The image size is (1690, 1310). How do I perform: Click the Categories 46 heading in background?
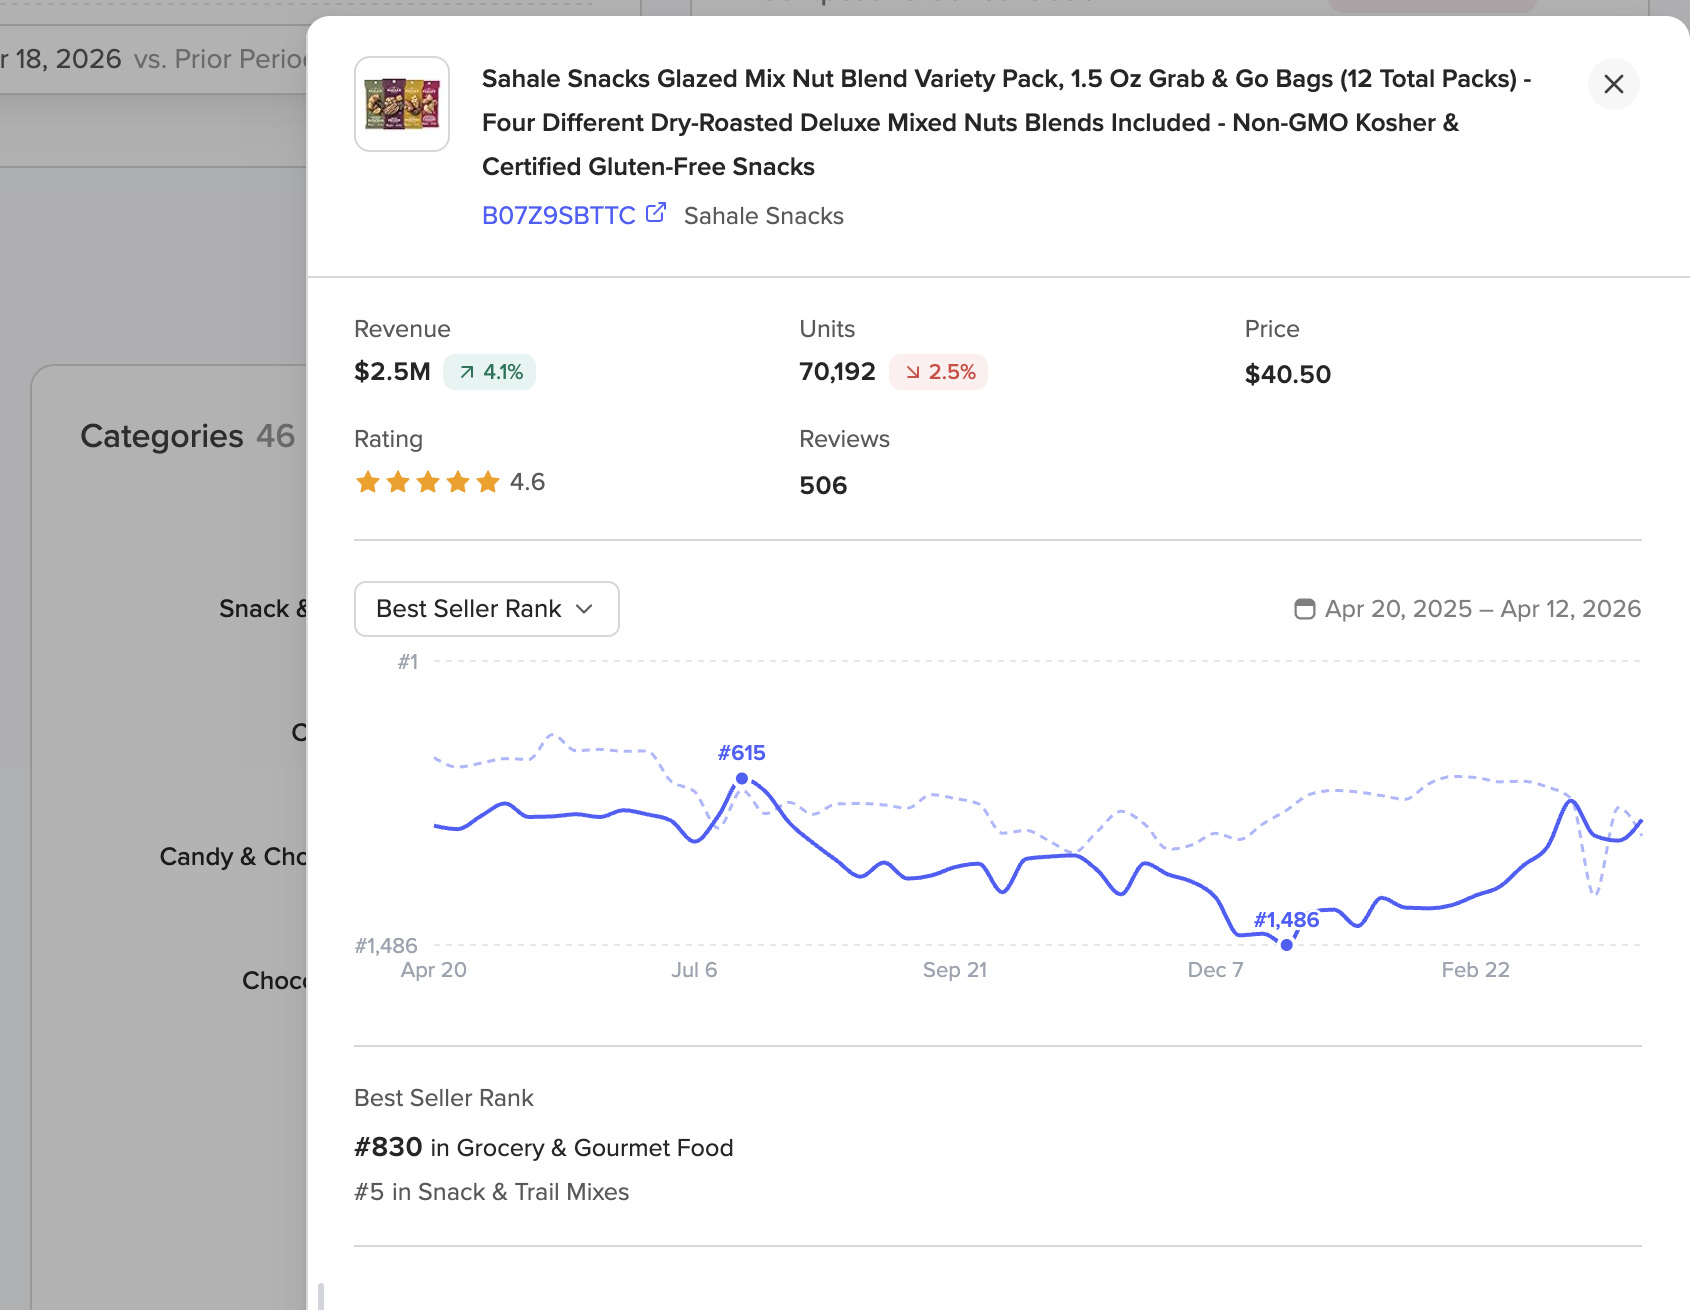pyautogui.click(x=188, y=436)
